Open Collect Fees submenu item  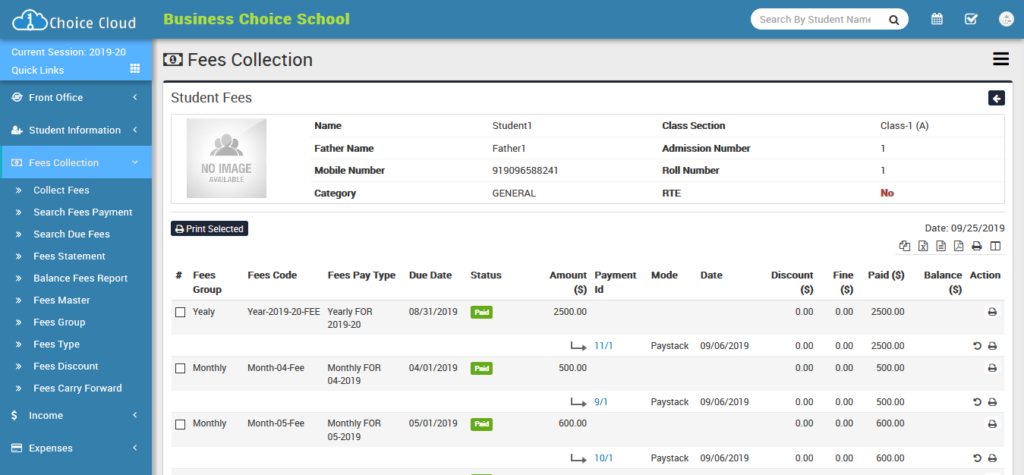tap(61, 190)
